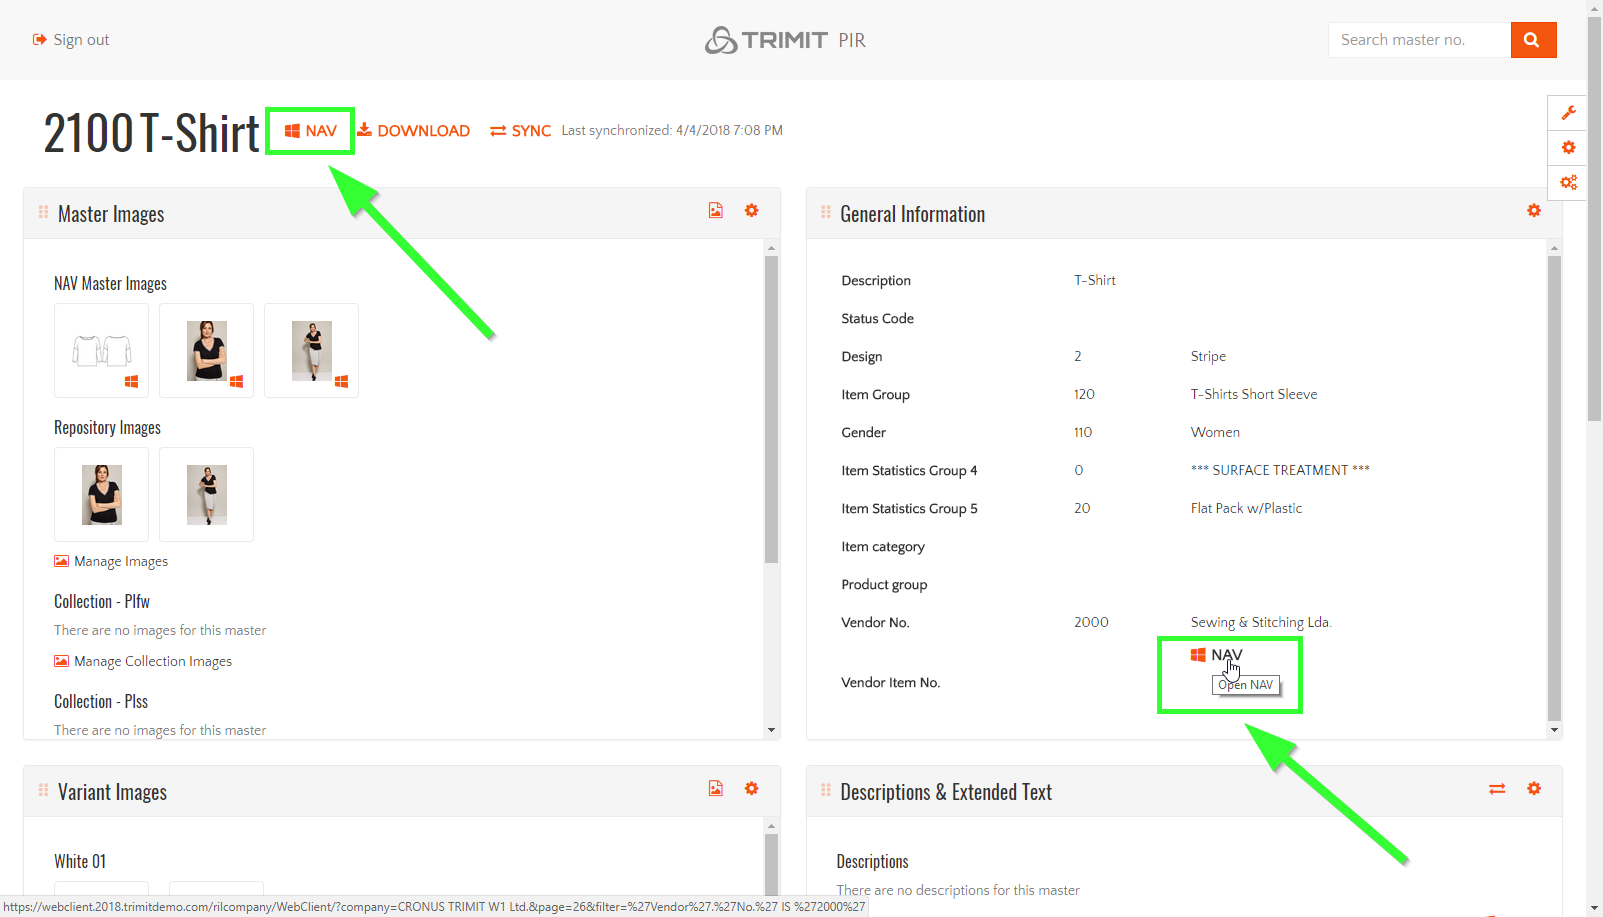1603x917 pixels.
Task: Open NAV link next to the 2100 T-Shirt title
Action: pyautogui.click(x=311, y=131)
